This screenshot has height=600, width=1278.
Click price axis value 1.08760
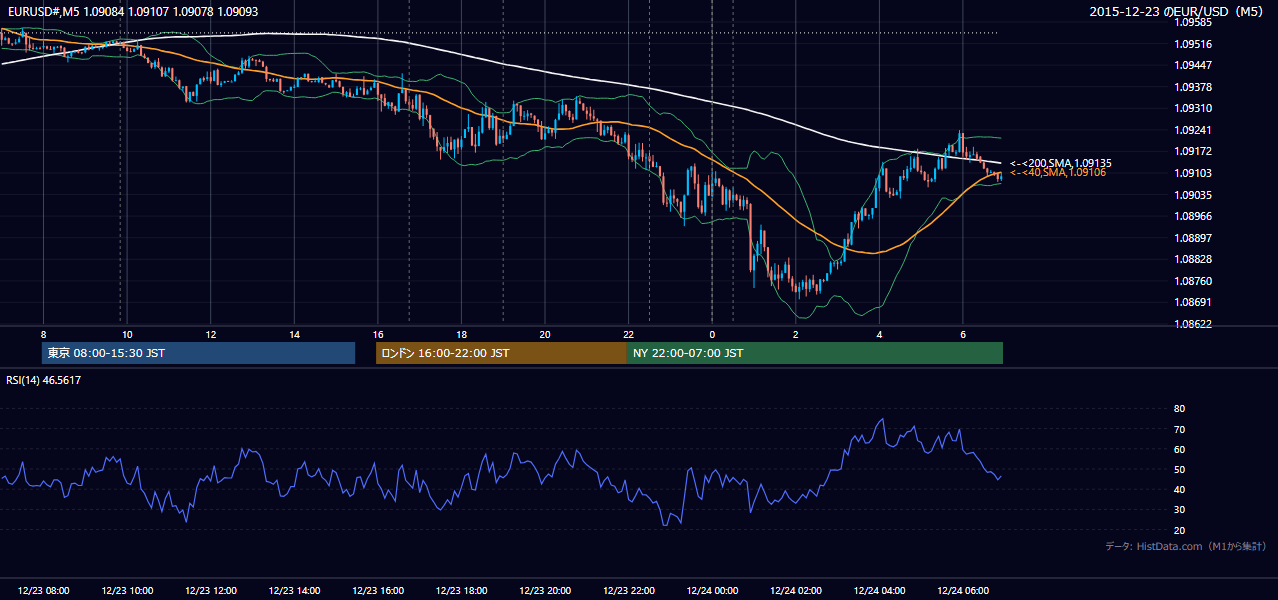(1193, 281)
